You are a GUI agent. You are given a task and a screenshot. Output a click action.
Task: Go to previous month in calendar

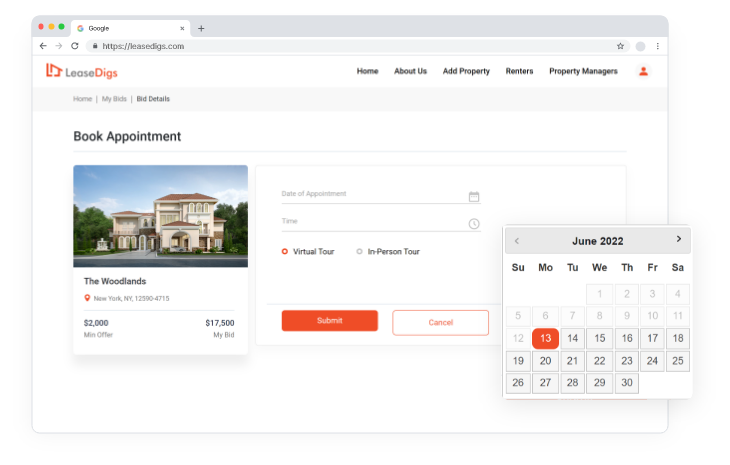(x=517, y=241)
